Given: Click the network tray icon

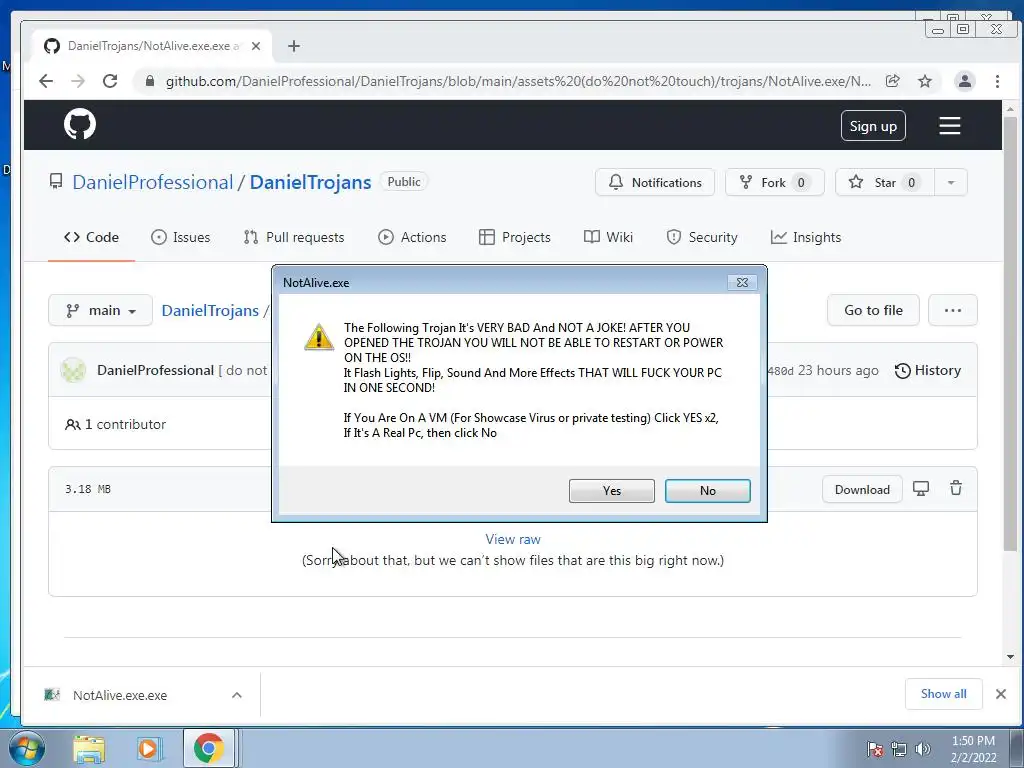Looking at the screenshot, I should [x=899, y=748].
